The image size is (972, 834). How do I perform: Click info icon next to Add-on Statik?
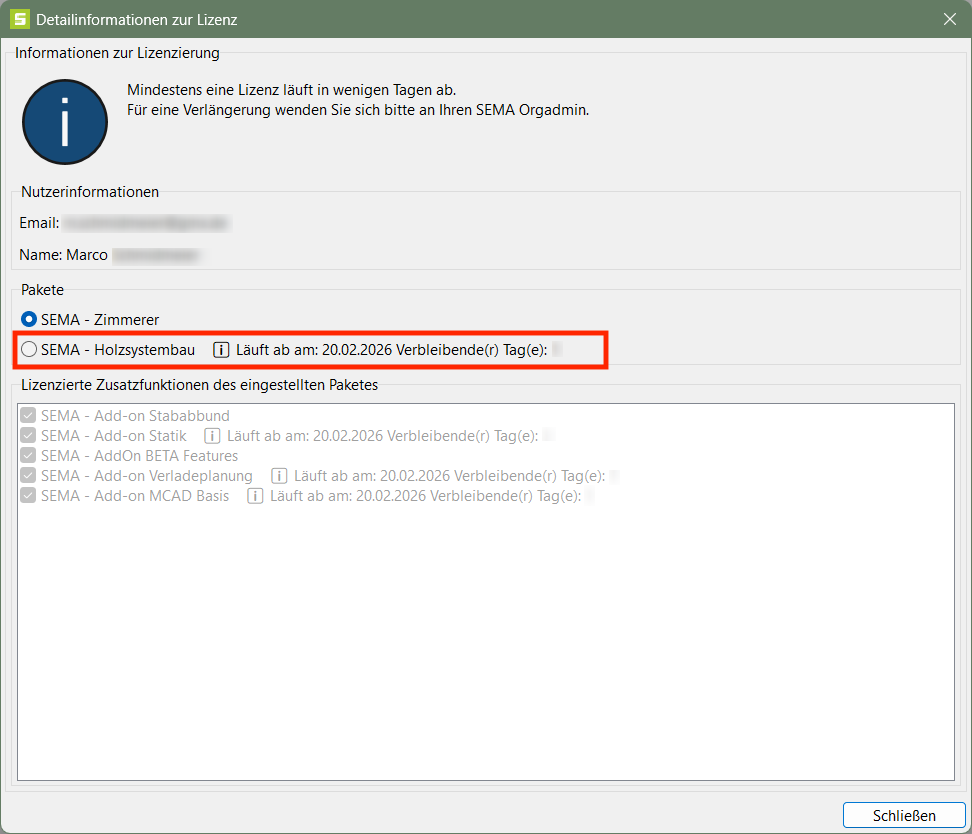pos(212,436)
